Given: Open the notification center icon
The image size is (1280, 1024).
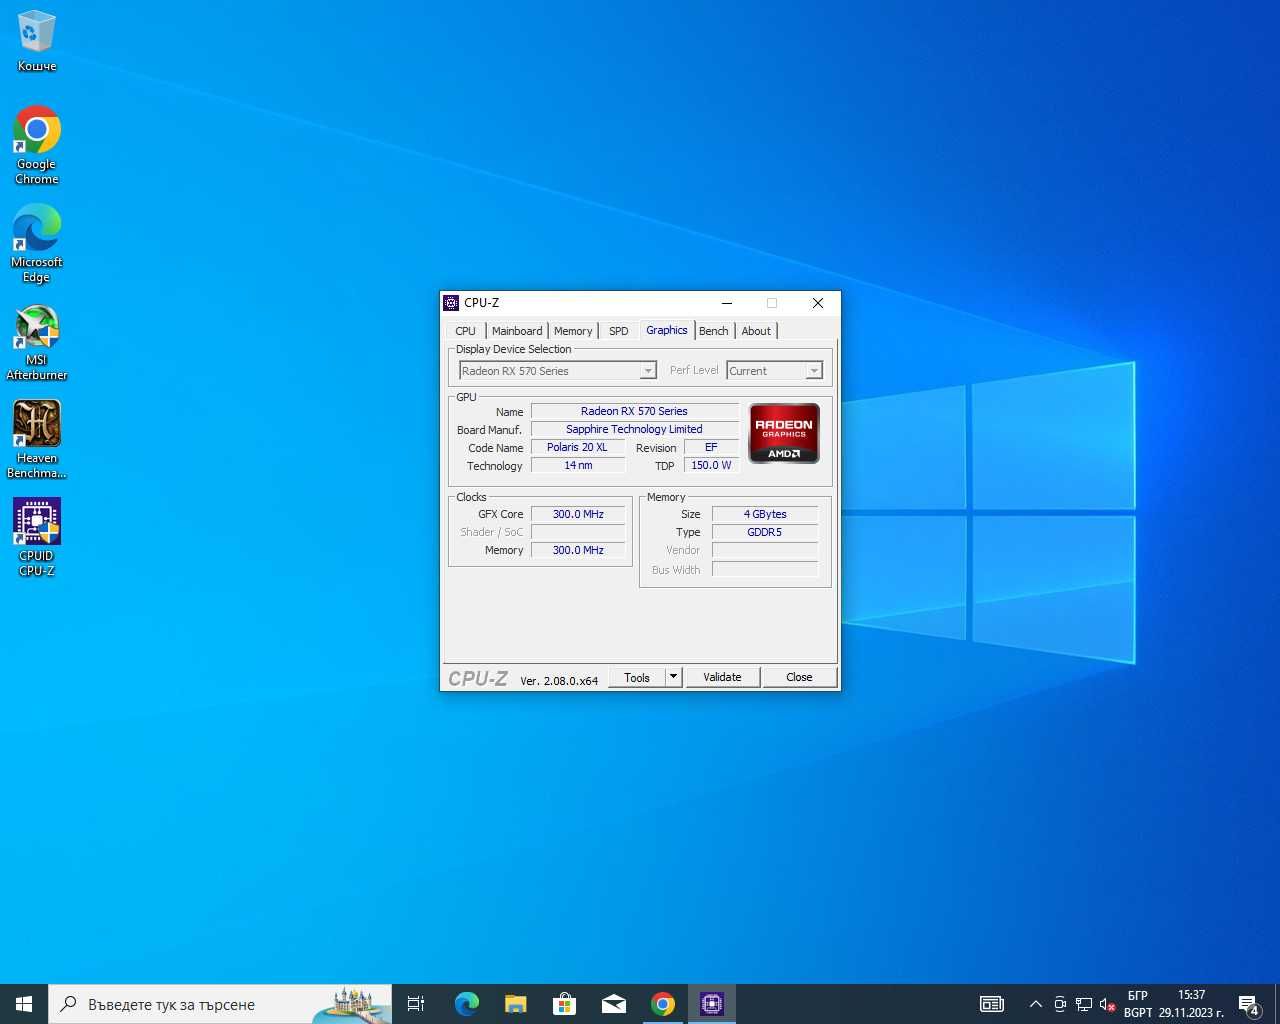Looking at the screenshot, I should tap(1249, 1004).
